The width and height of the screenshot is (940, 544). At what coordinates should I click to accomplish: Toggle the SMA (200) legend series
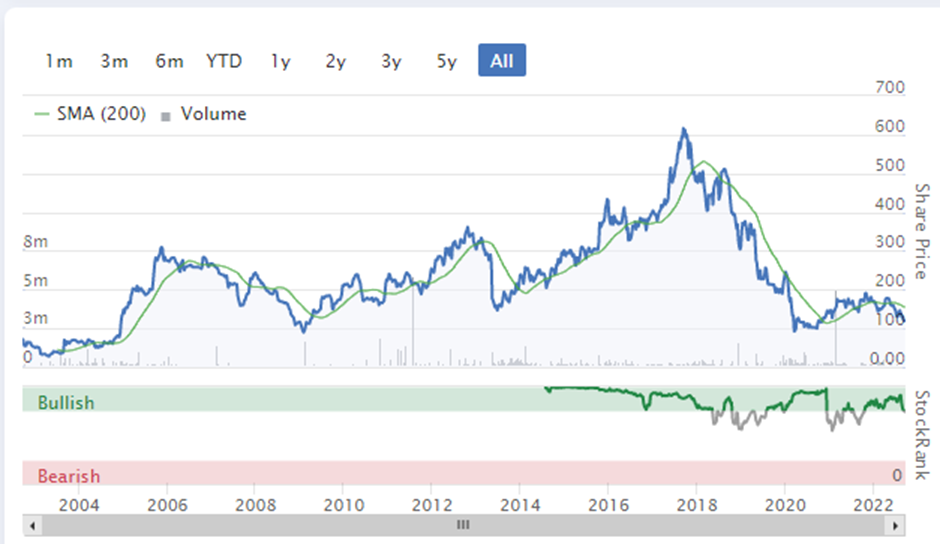click(x=91, y=114)
